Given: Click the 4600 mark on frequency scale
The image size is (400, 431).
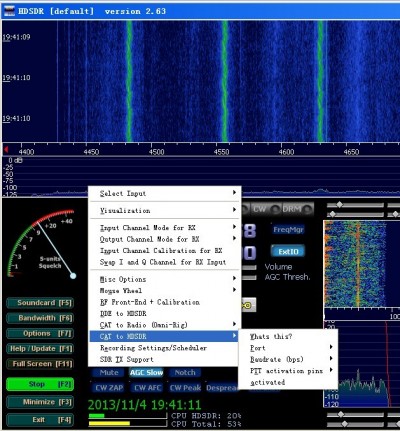Looking at the screenshot, I should point(286,152).
